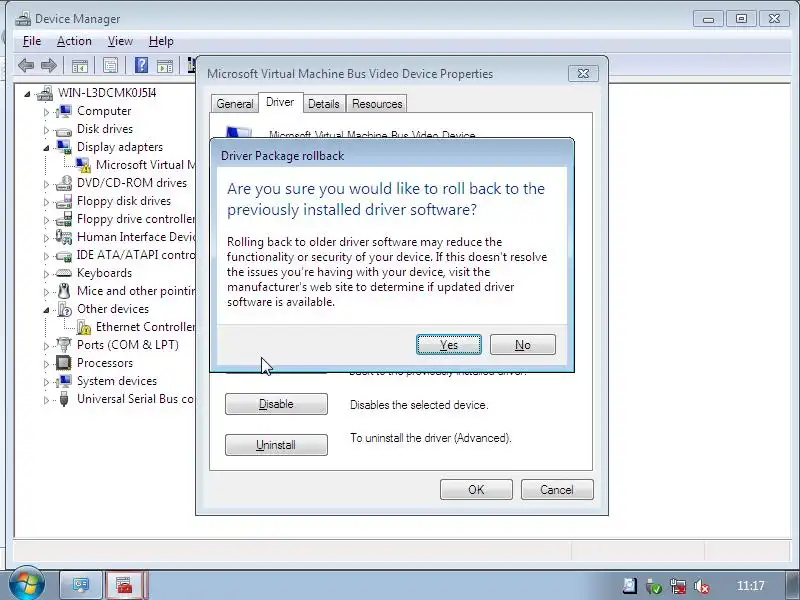The width and height of the screenshot is (800, 600).
Task: Click the Ethernet Controller warning icon
Action: point(83,327)
